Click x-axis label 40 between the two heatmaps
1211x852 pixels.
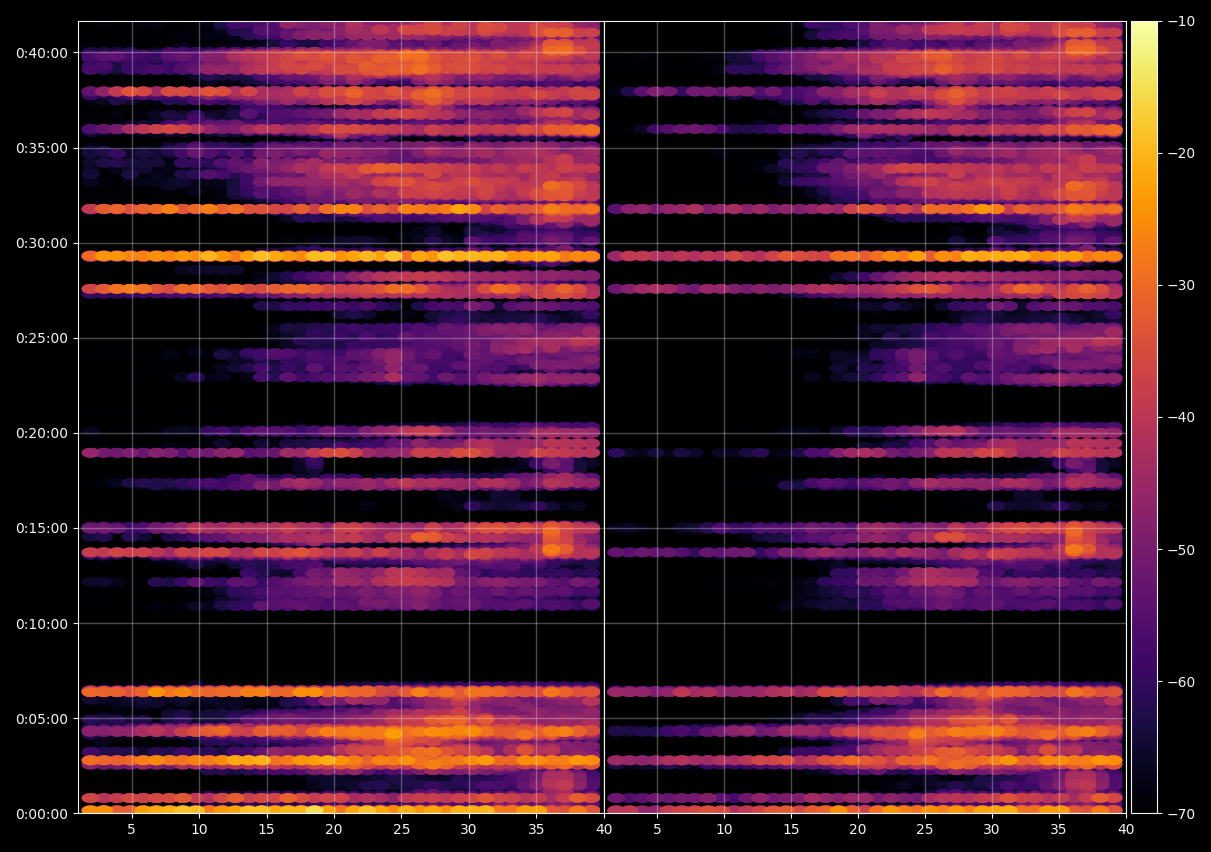coord(604,830)
